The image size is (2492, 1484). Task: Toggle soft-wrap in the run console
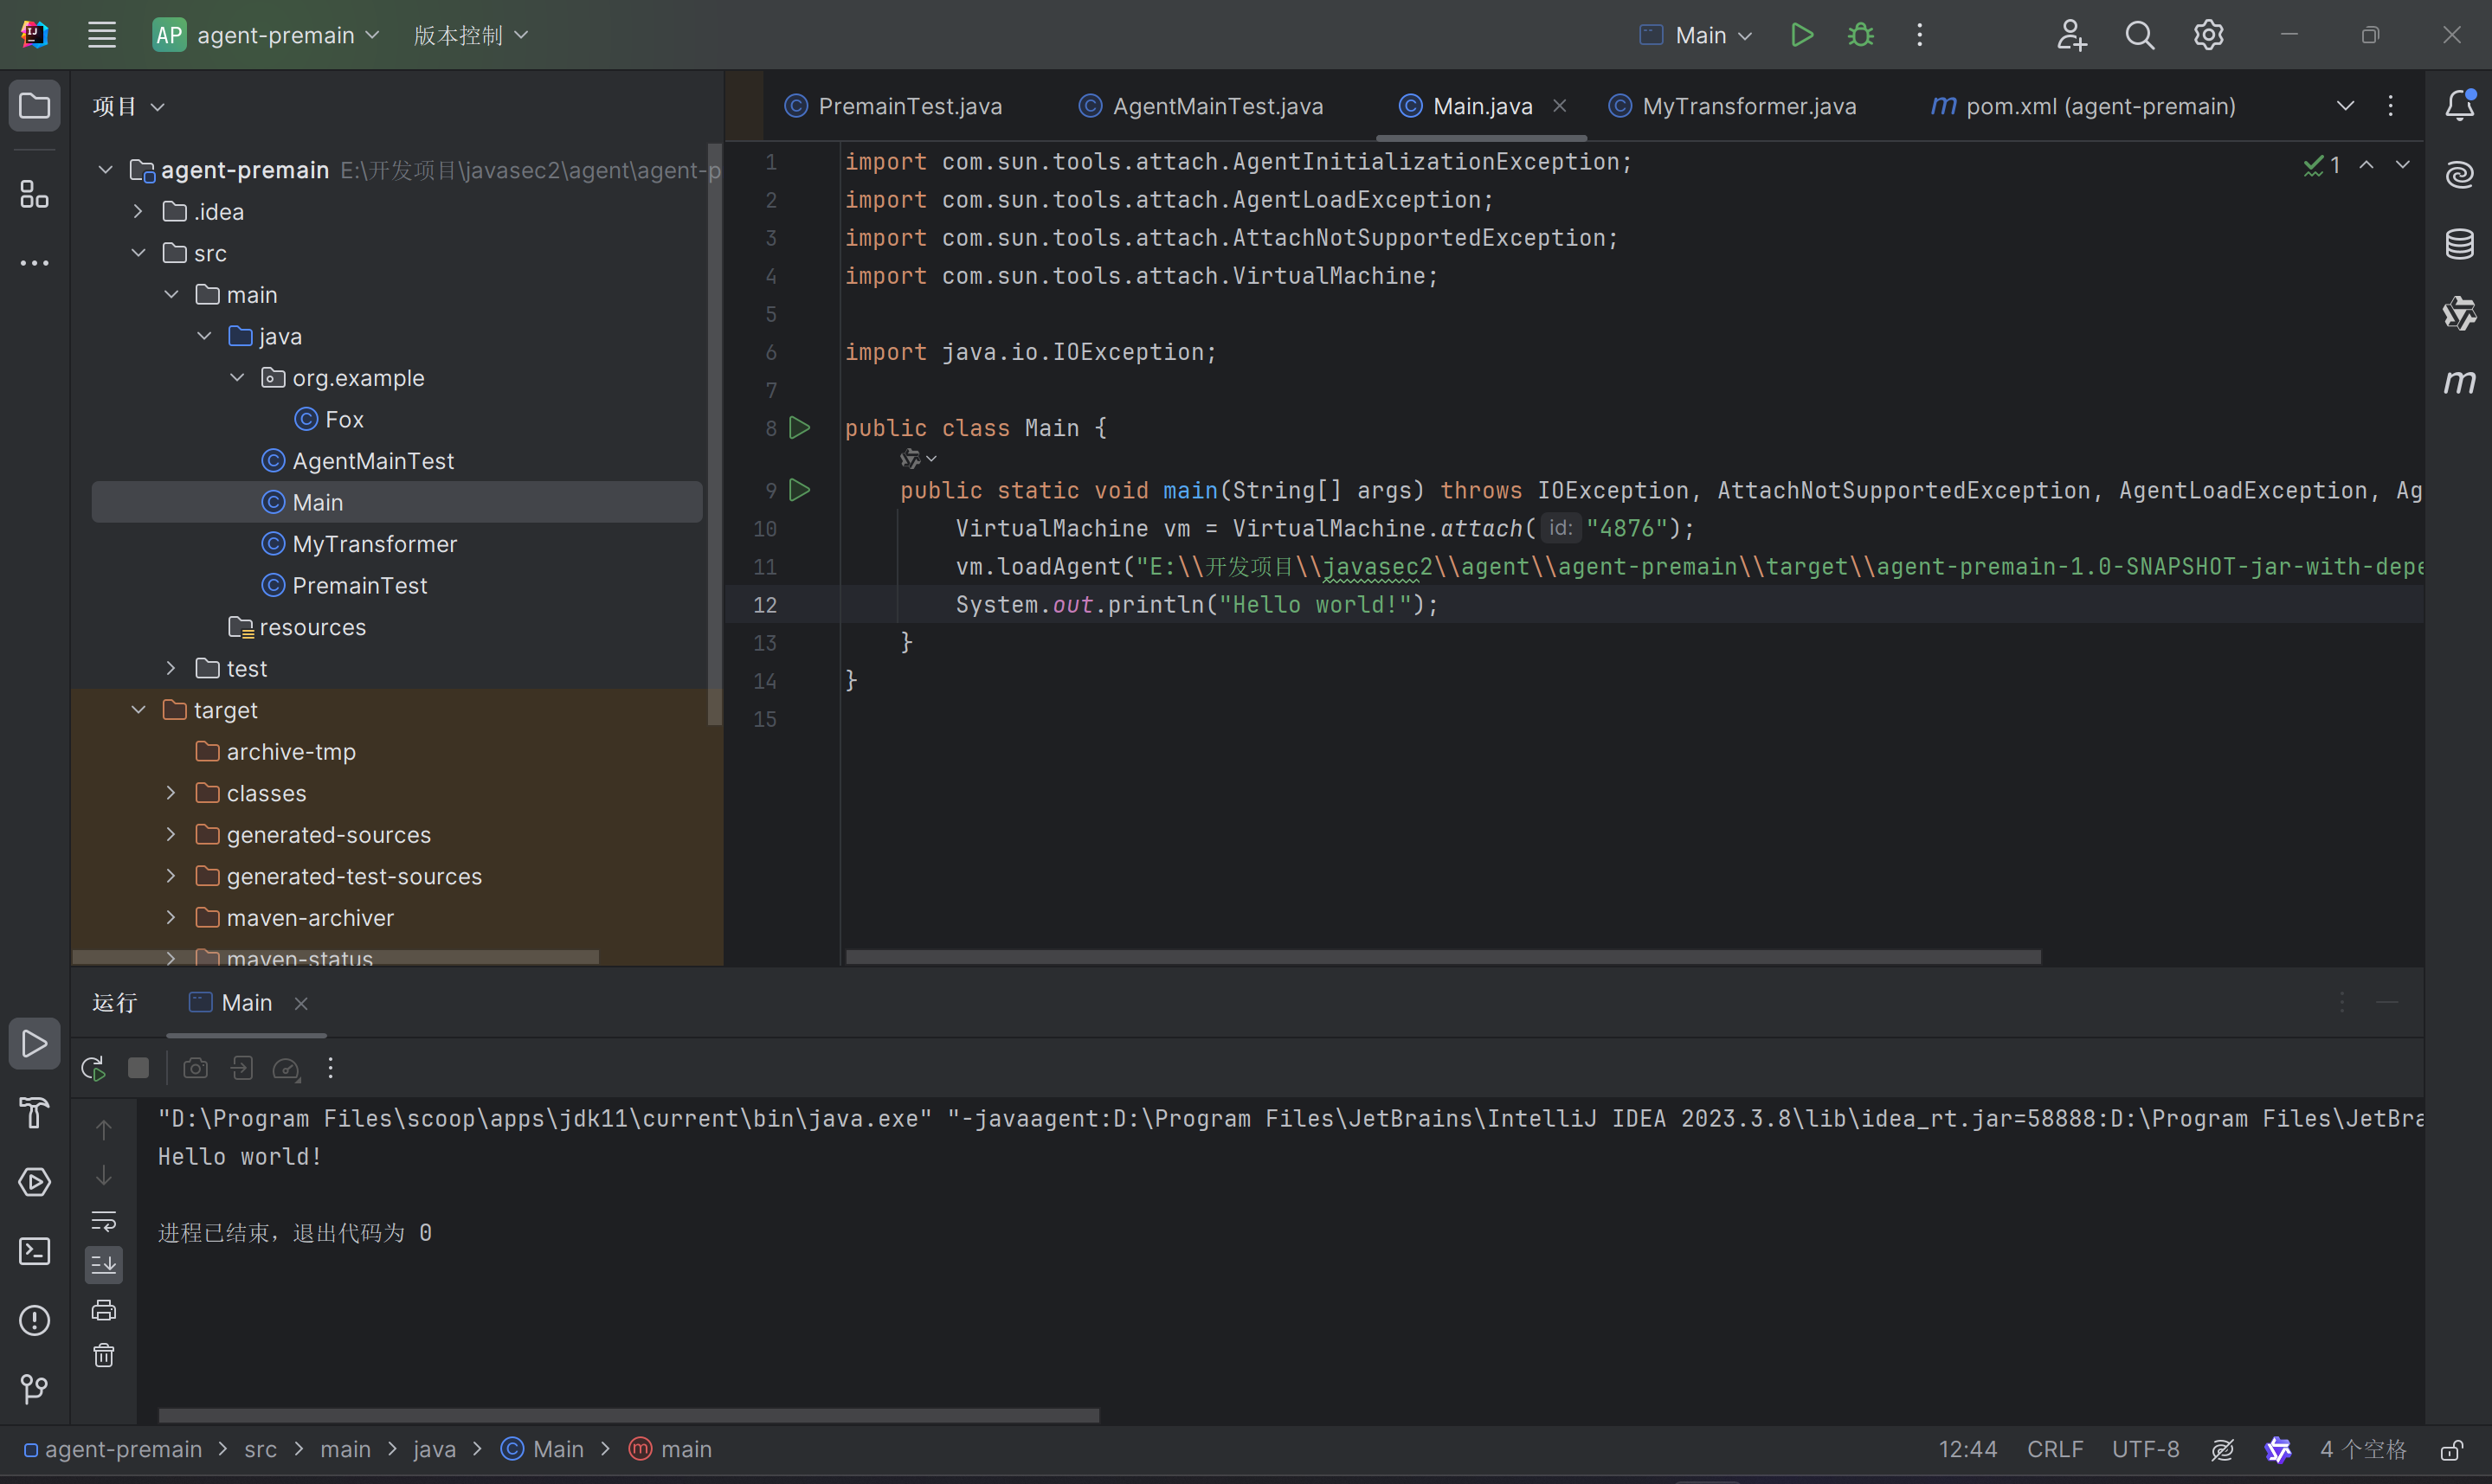click(104, 1221)
